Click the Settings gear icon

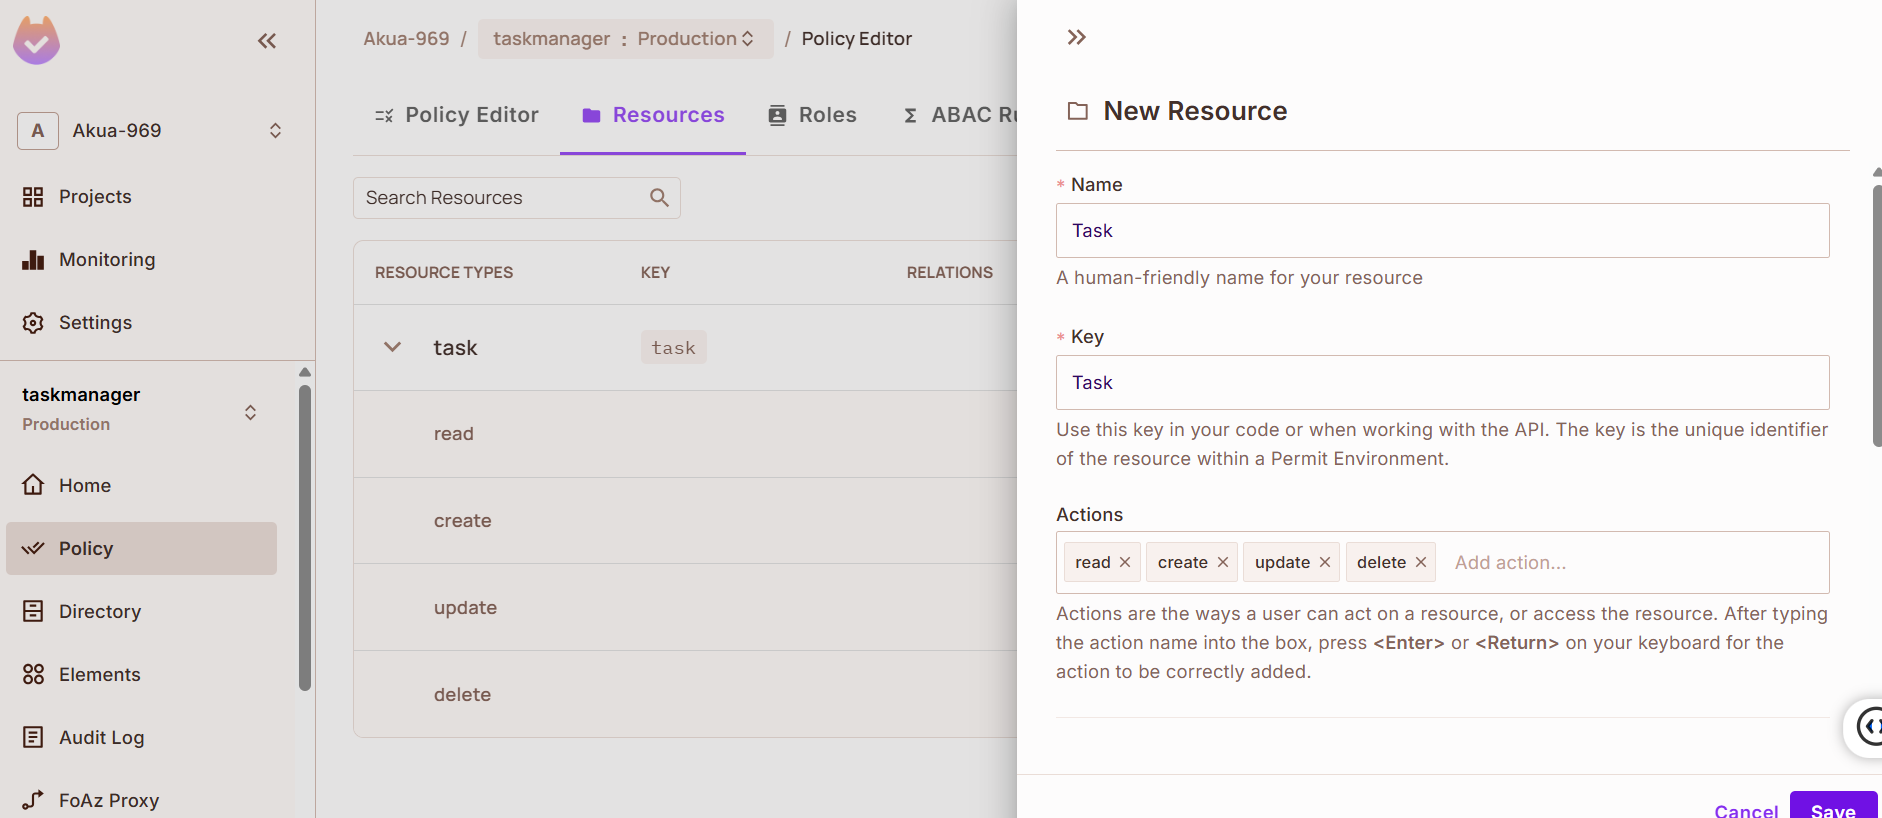(x=33, y=323)
